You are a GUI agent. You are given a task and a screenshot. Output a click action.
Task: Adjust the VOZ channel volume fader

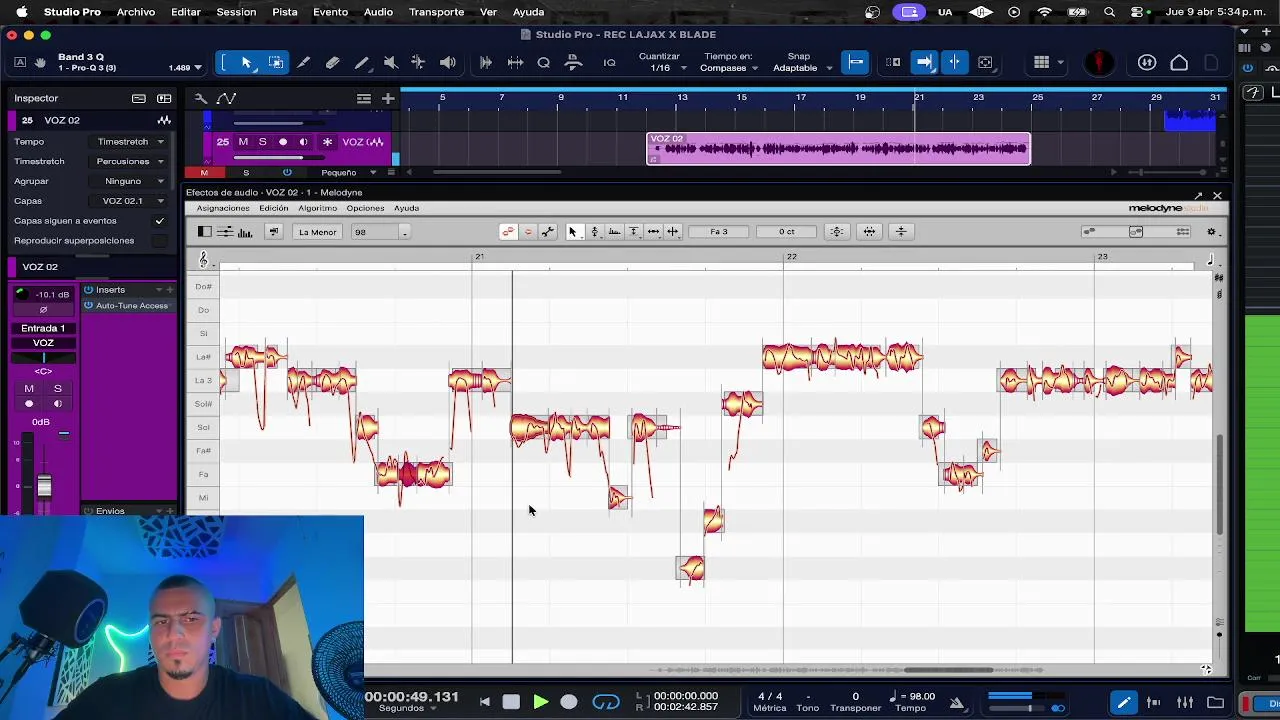(x=44, y=487)
